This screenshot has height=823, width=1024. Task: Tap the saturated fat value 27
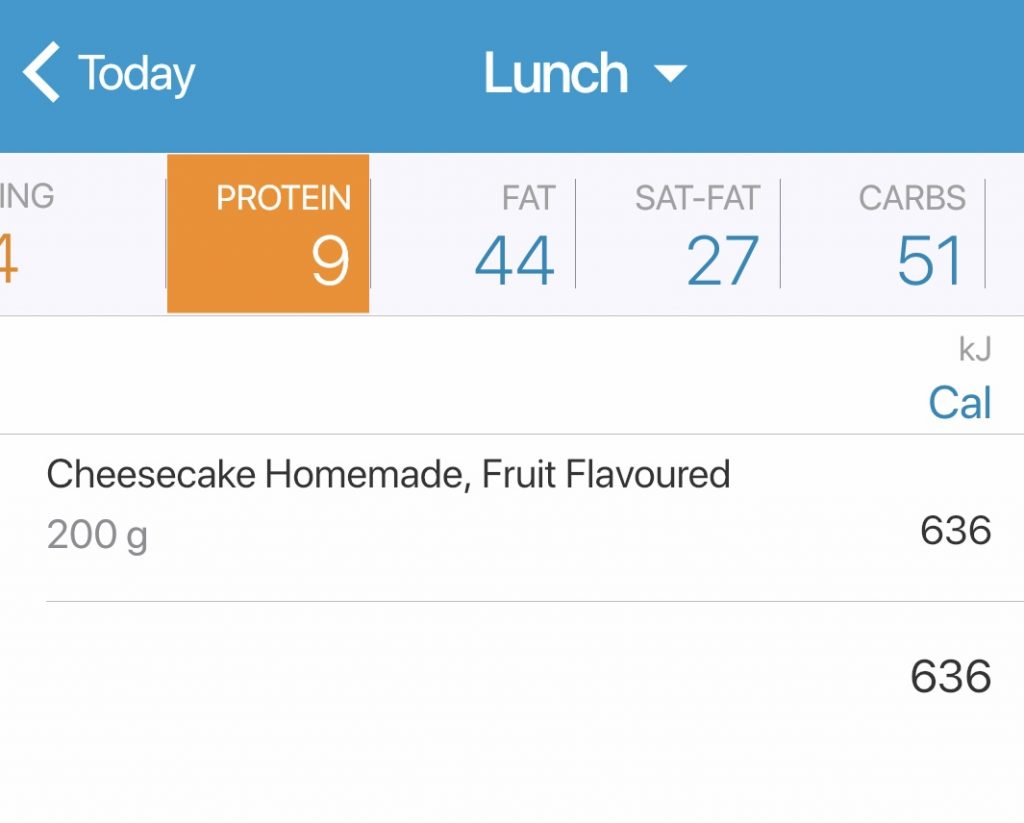point(721,259)
